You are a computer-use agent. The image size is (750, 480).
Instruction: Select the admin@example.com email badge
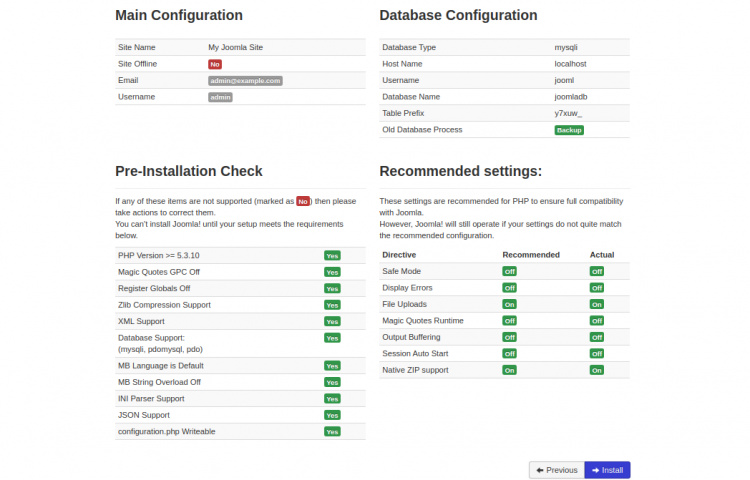245,80
